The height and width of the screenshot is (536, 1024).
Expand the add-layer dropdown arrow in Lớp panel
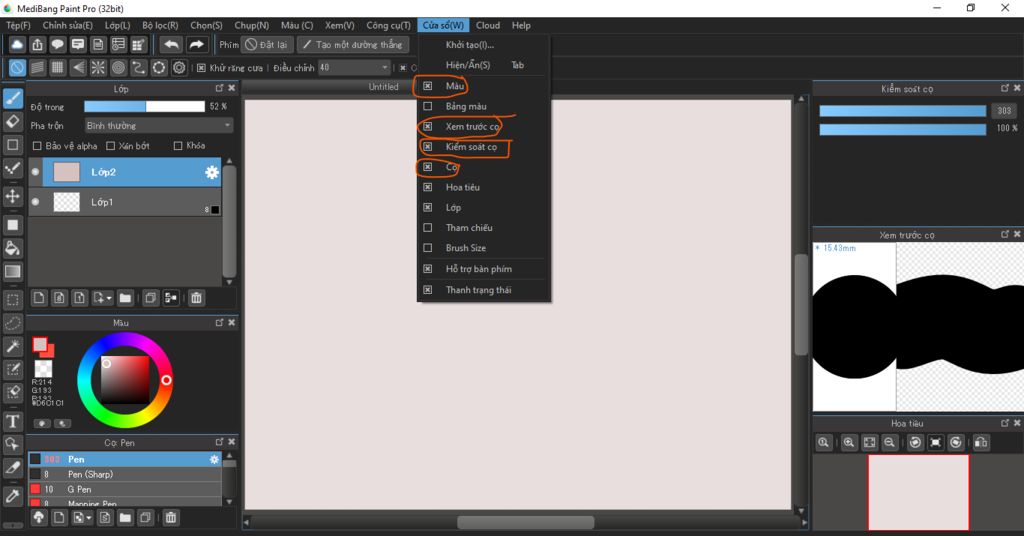click(x=108, y=298)
